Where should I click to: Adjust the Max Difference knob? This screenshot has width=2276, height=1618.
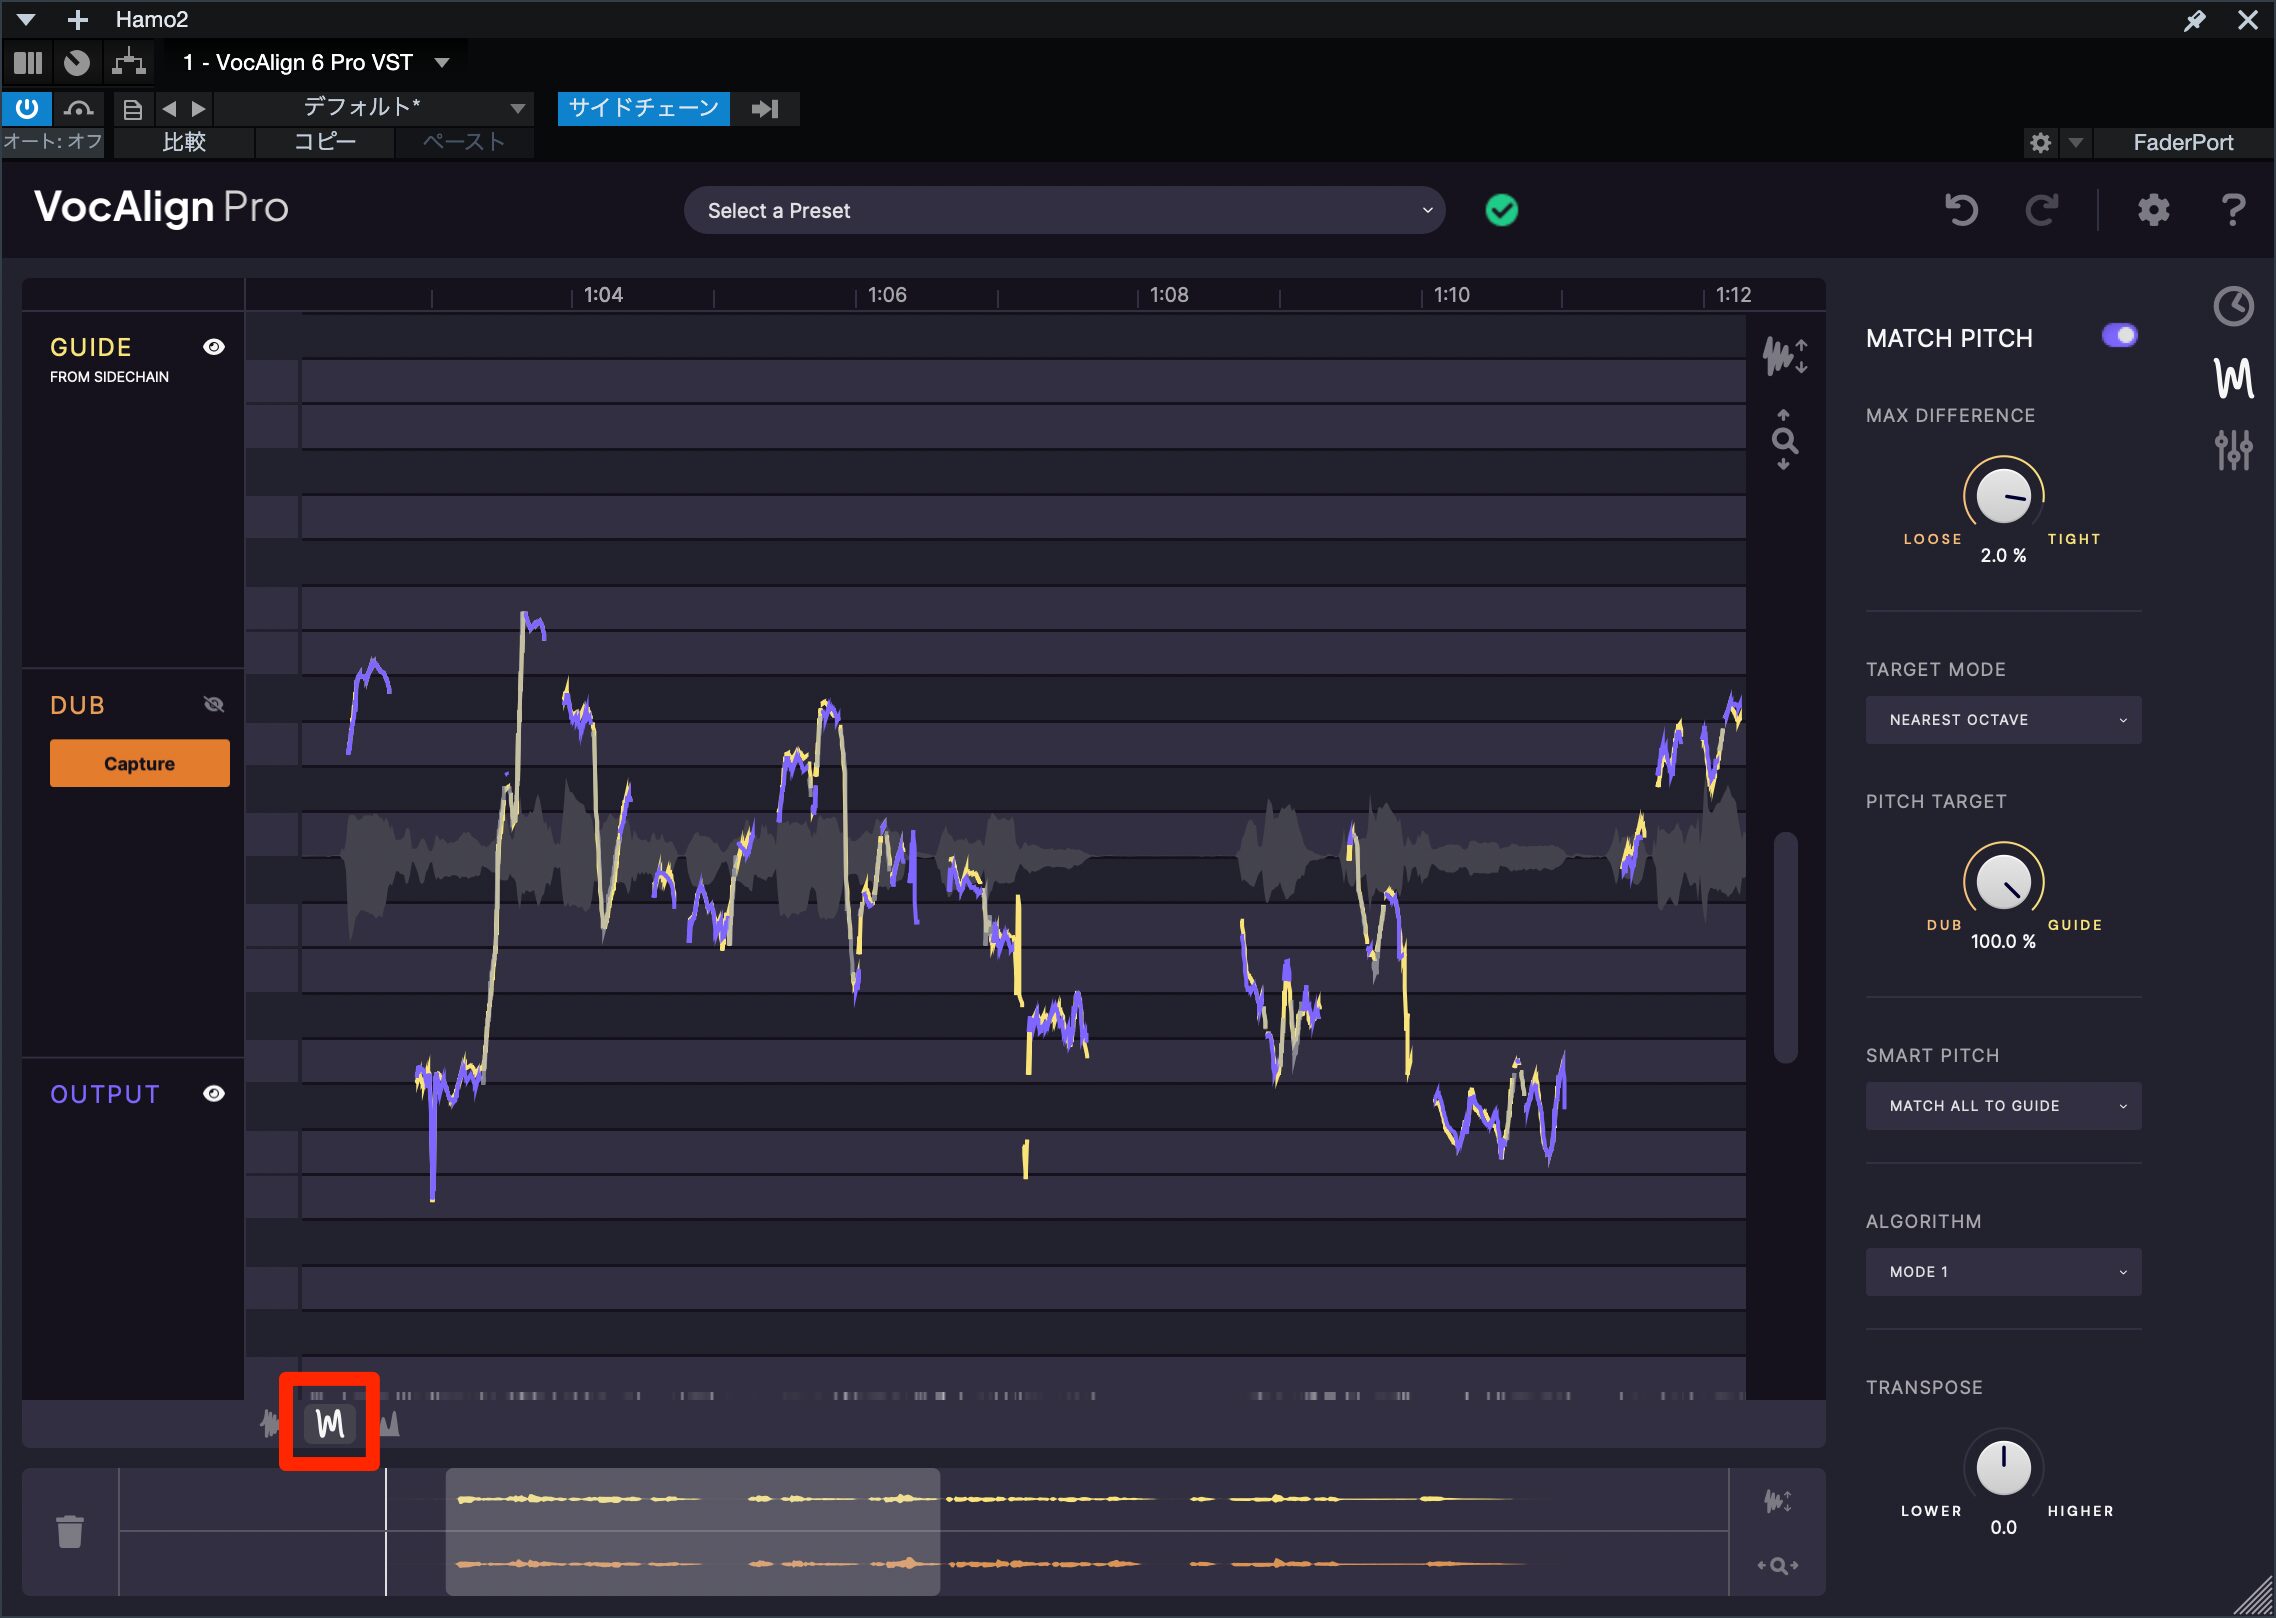2003,494
